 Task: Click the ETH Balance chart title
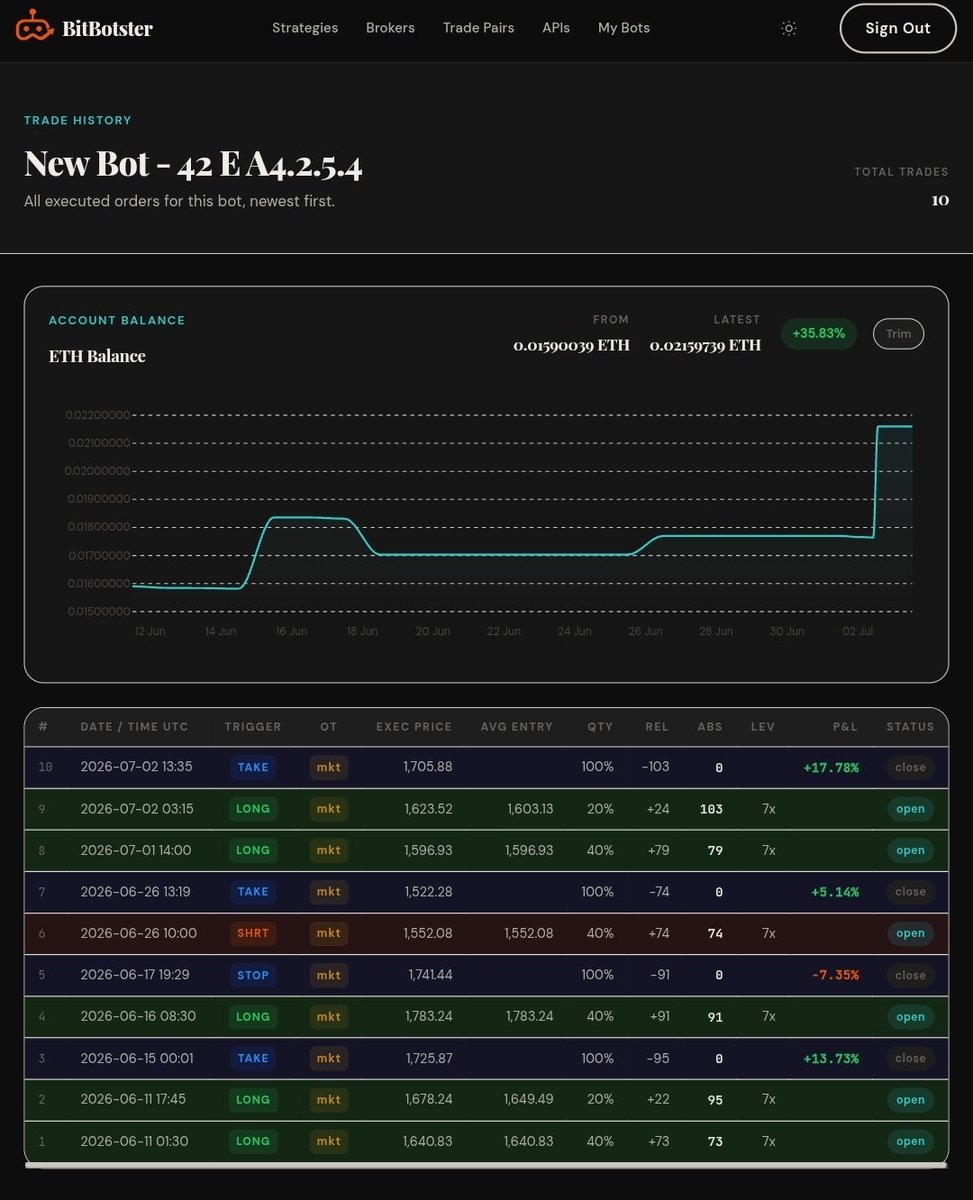point(97,356)
